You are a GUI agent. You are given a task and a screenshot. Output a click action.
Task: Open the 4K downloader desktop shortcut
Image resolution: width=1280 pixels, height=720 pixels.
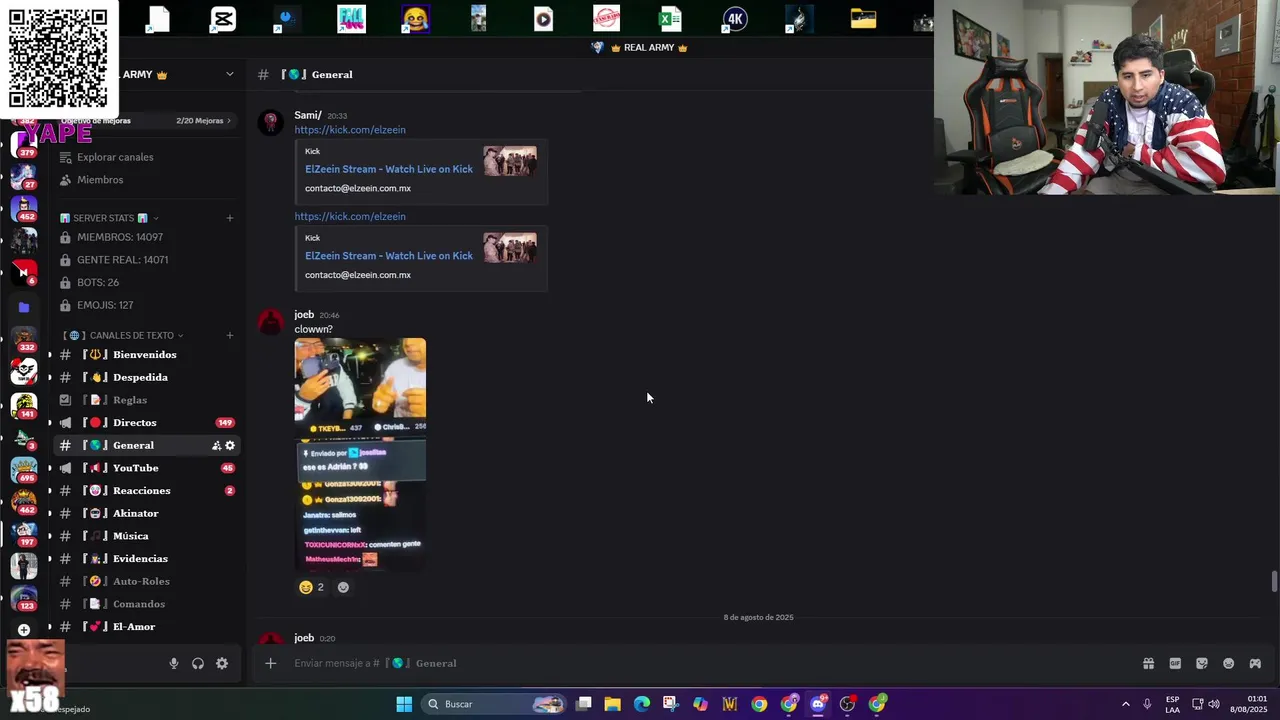click(x=735, y=19)
